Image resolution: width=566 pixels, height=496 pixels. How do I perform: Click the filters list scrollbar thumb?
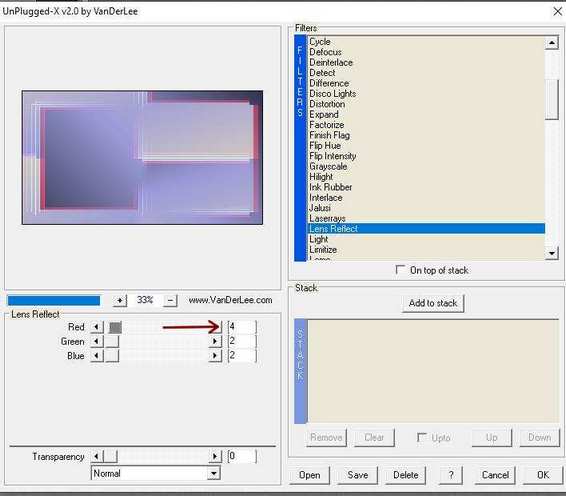click(552, 99)
